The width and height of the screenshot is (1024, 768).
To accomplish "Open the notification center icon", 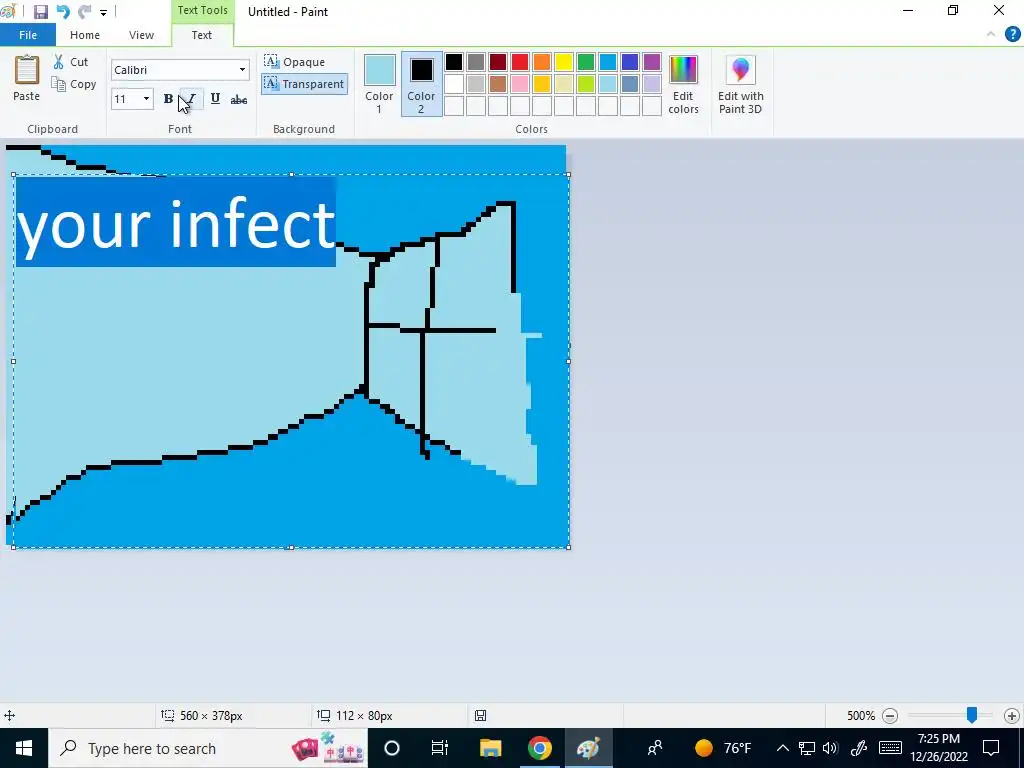I will click(x=991, y=748).
